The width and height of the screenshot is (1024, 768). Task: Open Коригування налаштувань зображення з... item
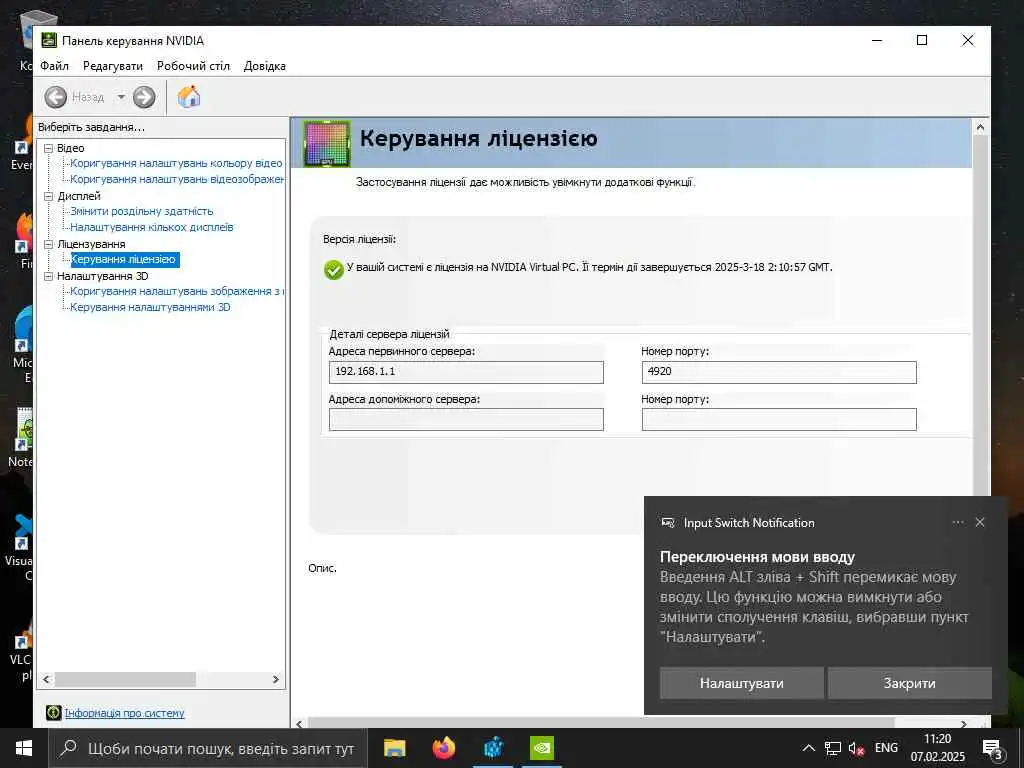click(177, 291)
